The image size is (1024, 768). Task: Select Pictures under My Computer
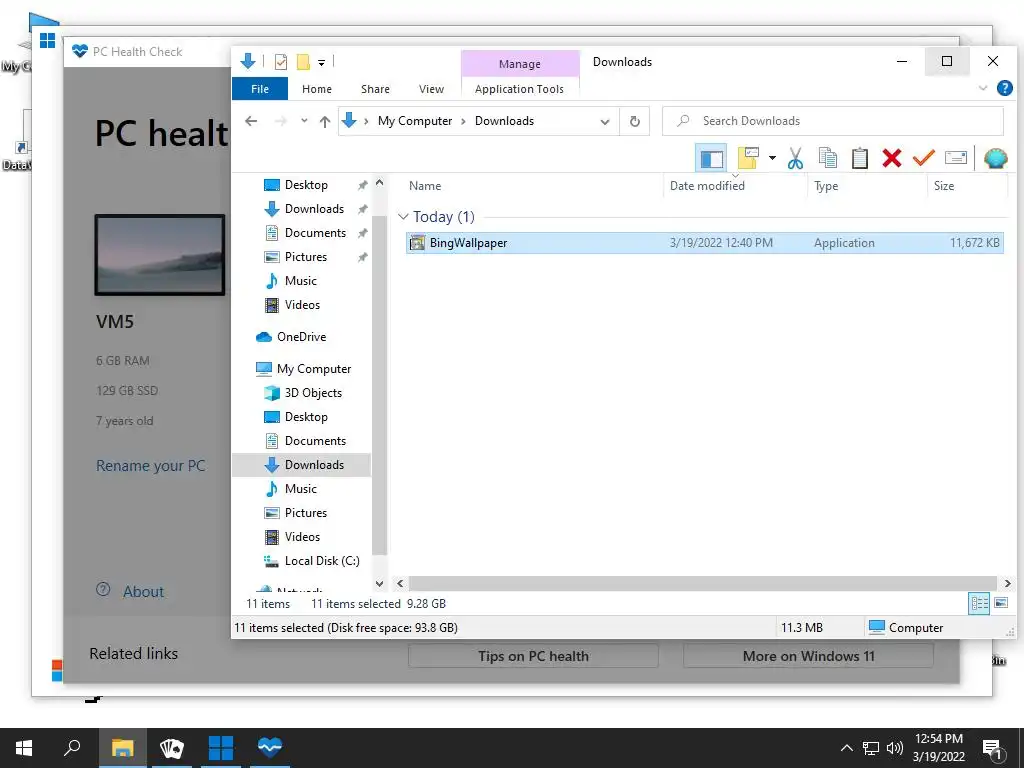(305, 513)
